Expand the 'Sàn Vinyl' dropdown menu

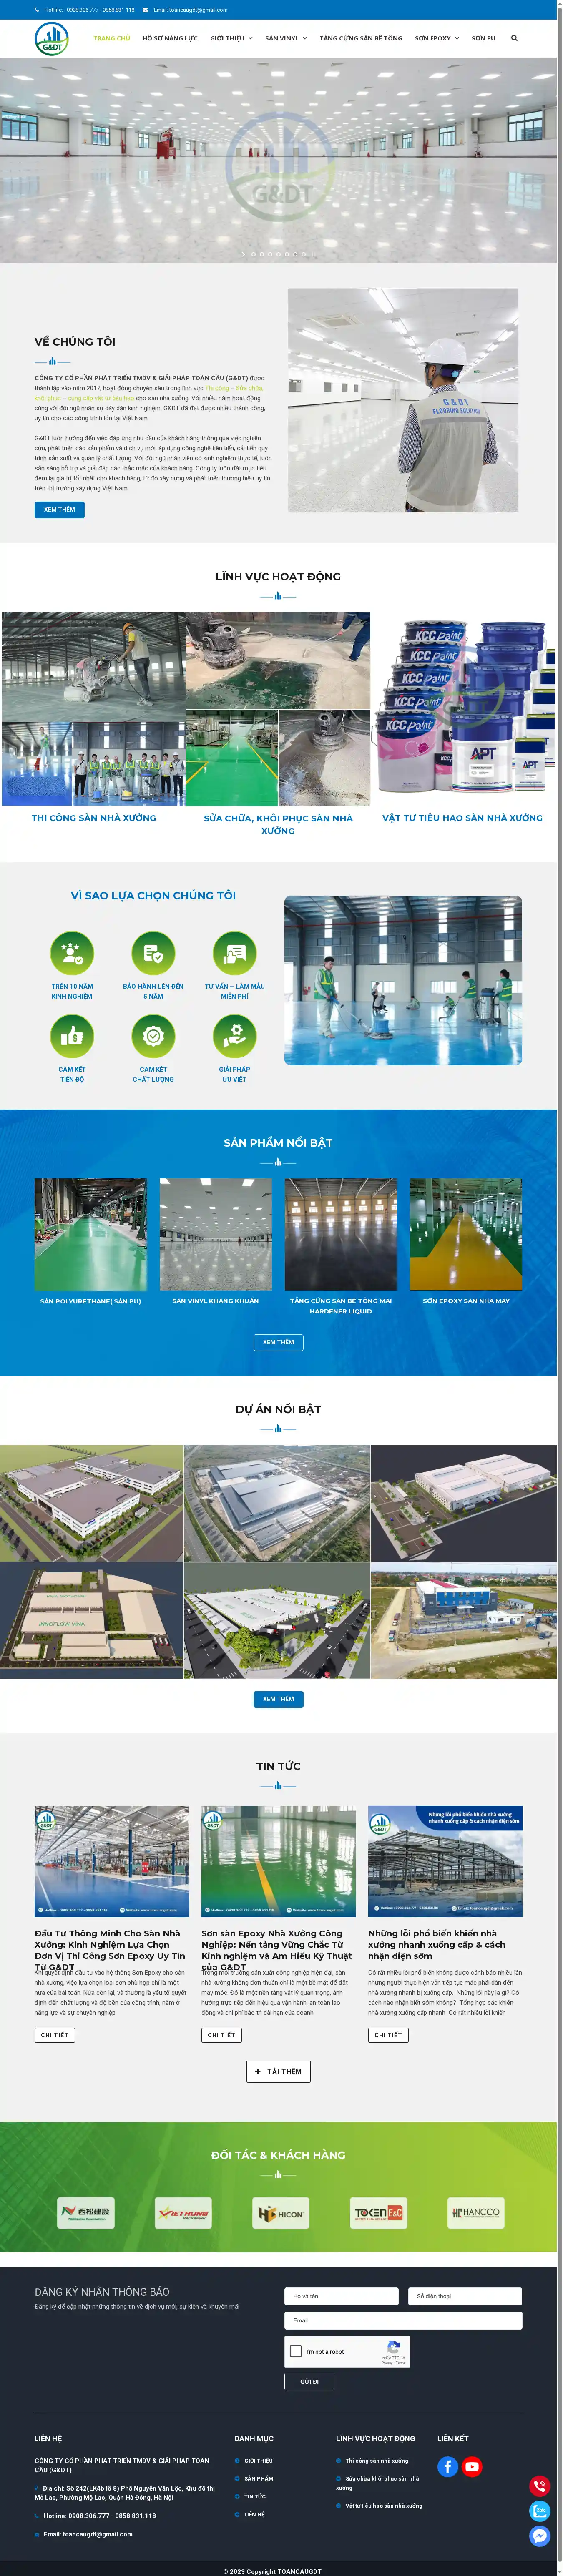[x=286, y=38]
